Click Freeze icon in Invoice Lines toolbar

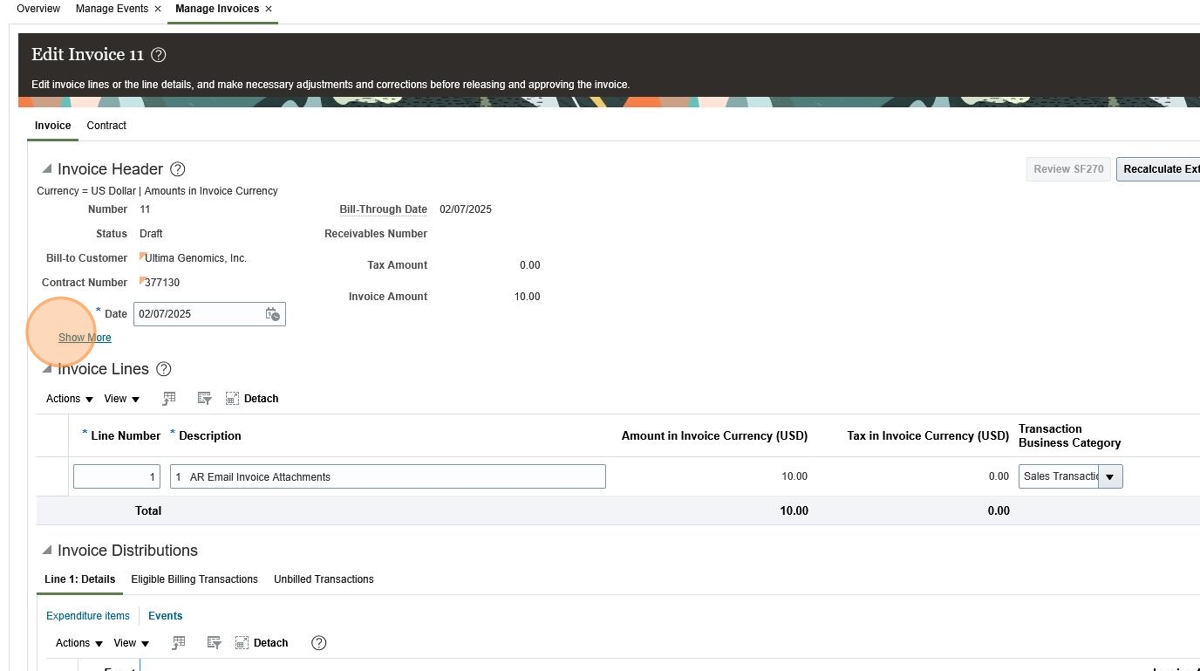(169, 398)
